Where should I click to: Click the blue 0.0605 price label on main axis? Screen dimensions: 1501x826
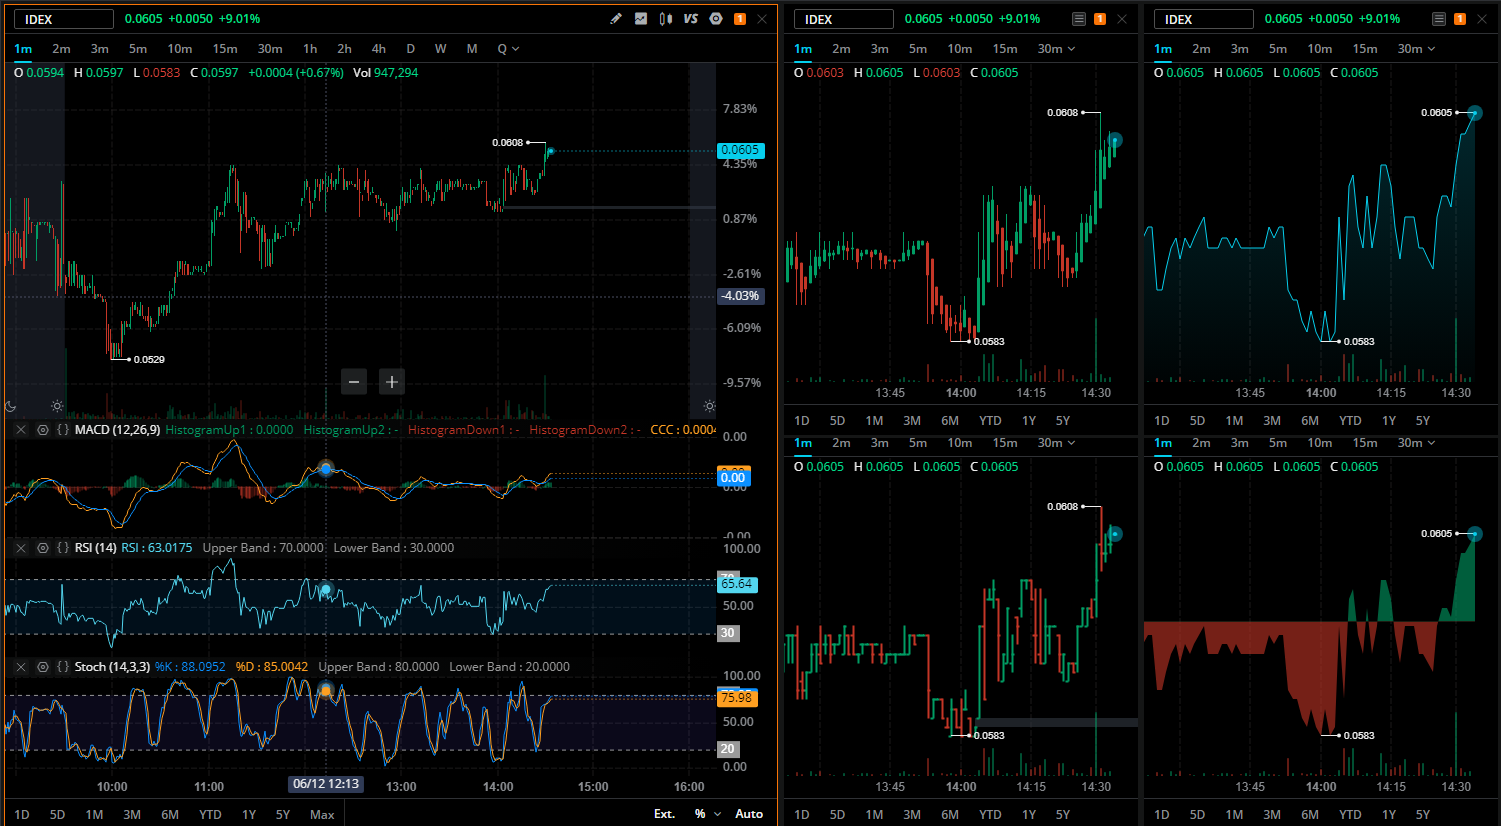click(740, 150)
